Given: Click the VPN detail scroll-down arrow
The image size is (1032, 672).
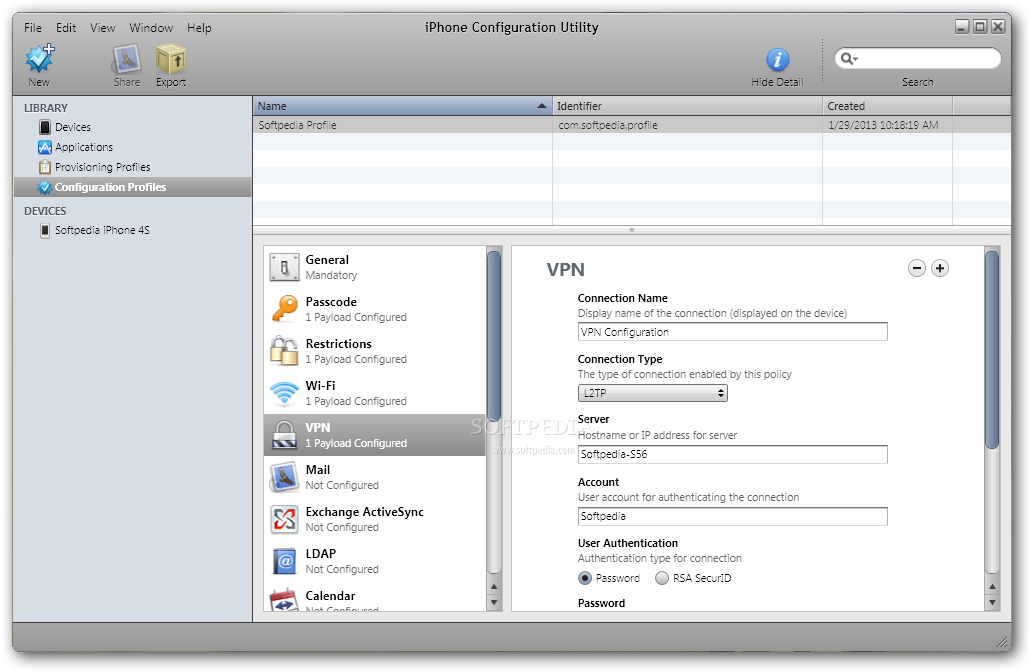Looking at the screenshot, I should point(993,602).
